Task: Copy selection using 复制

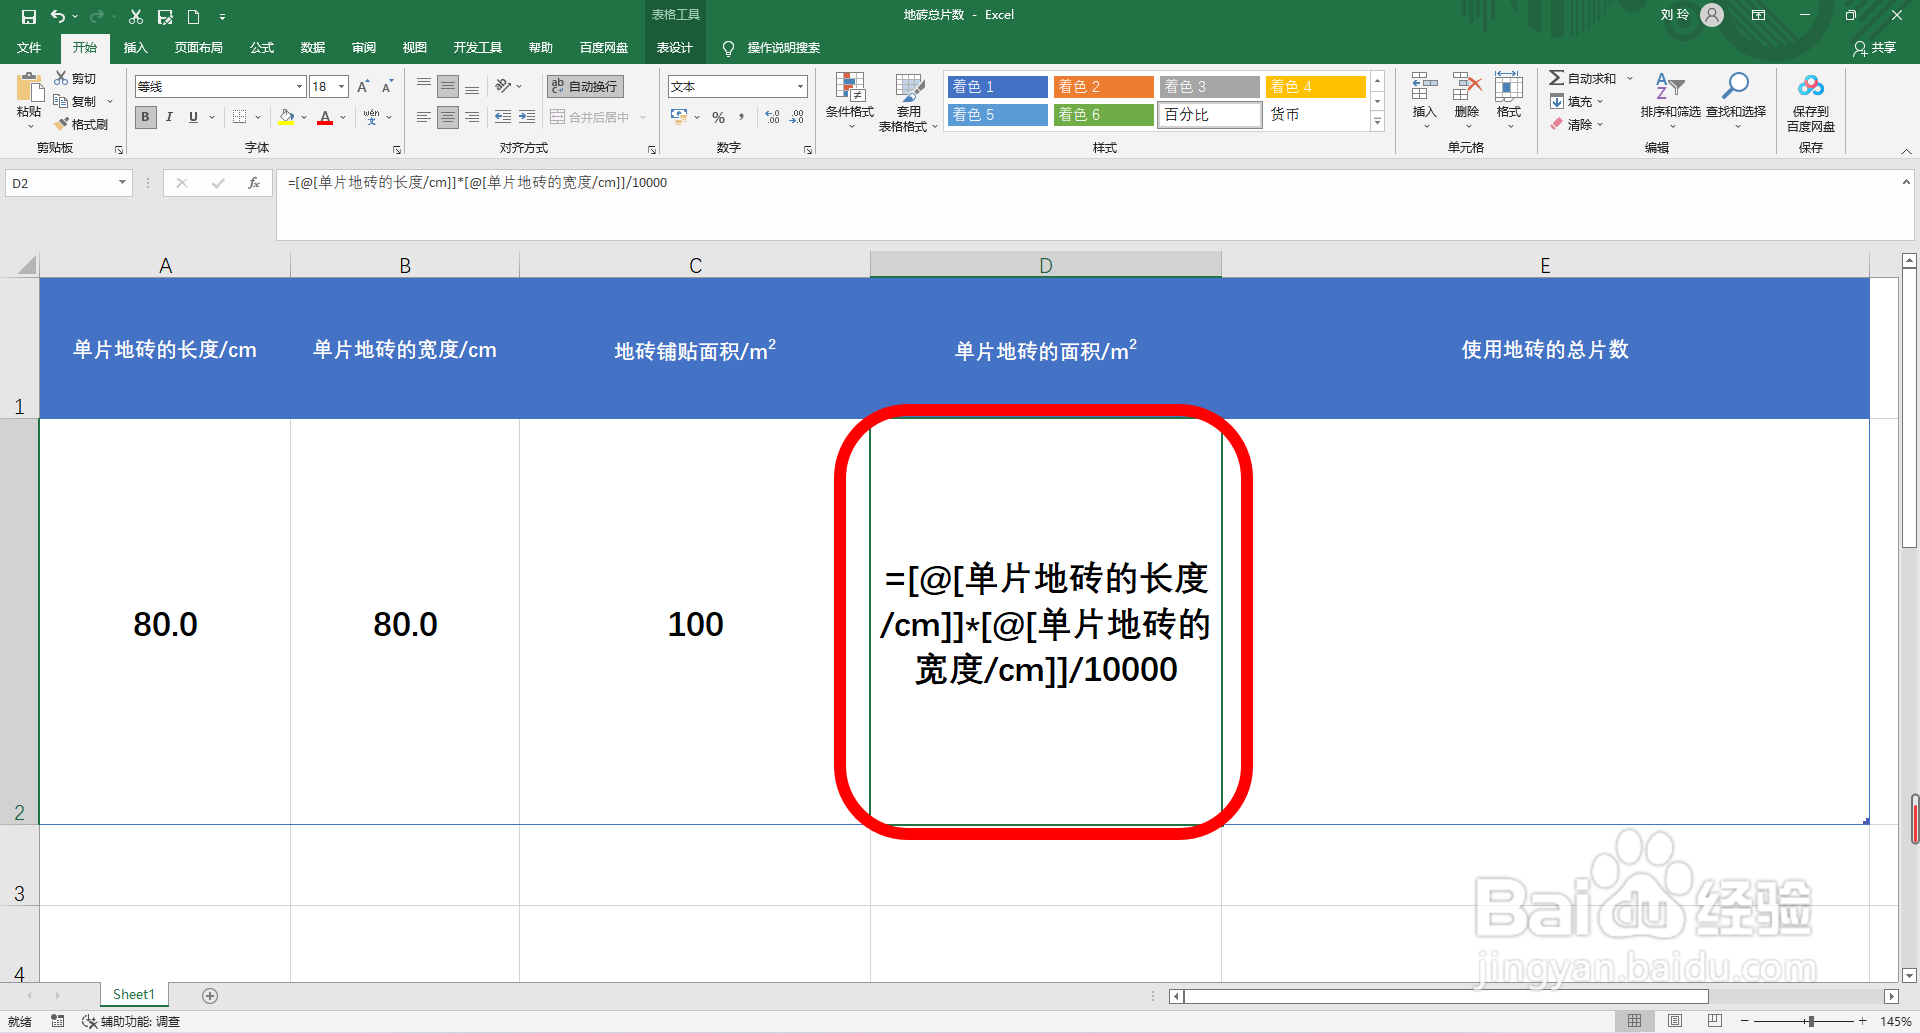Action: tap(75, 101)
